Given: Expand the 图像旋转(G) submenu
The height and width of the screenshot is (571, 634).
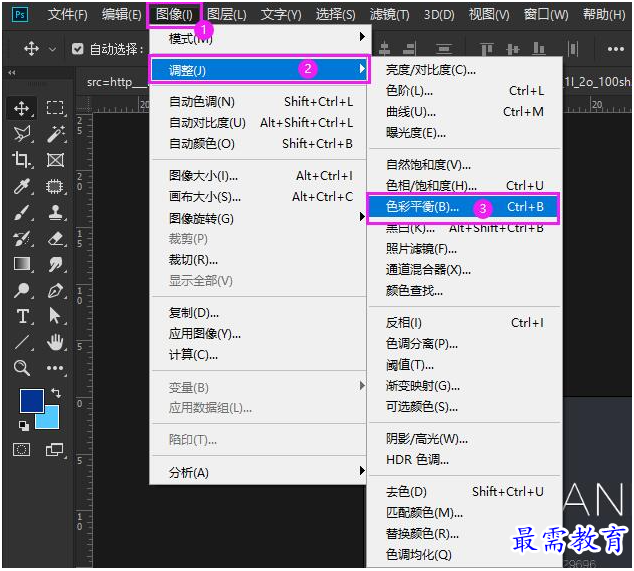Looking at the screenshot, I should point(259,218).
